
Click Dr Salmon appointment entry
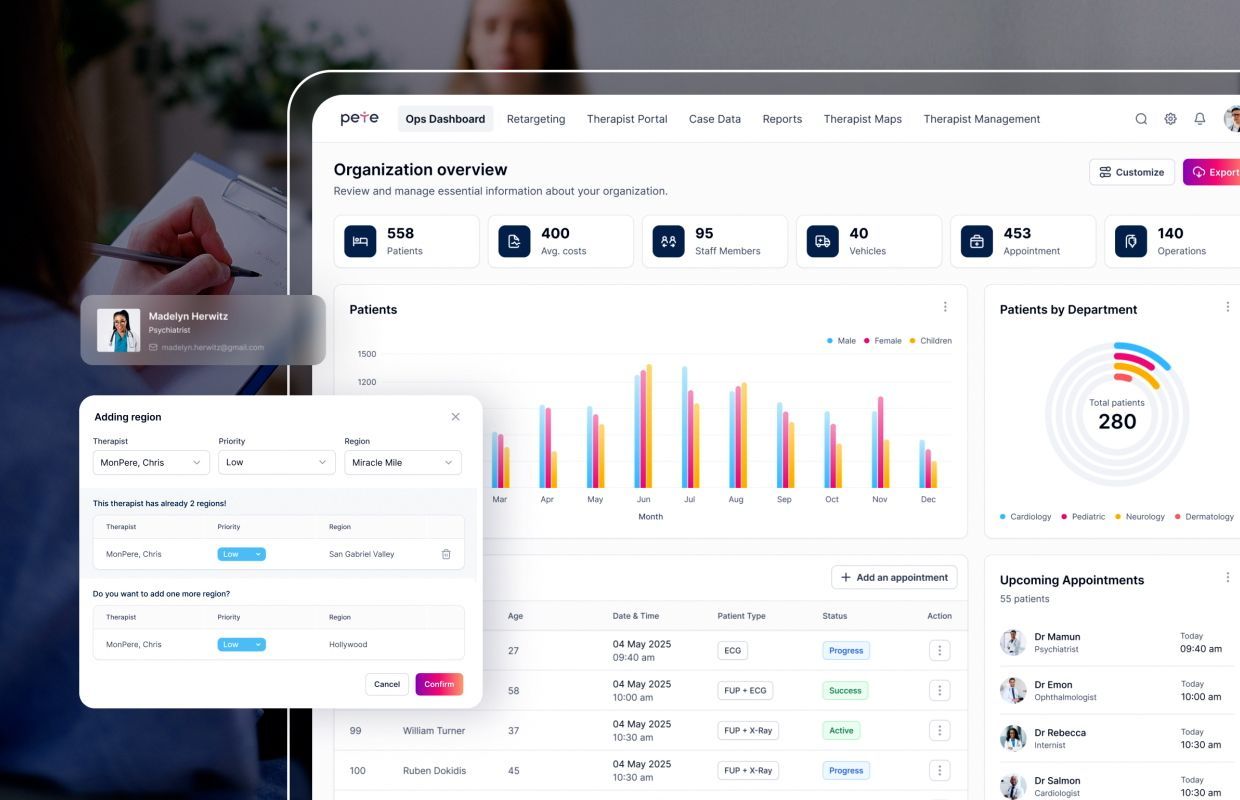pyautogui.click(x=1117, y=786)
